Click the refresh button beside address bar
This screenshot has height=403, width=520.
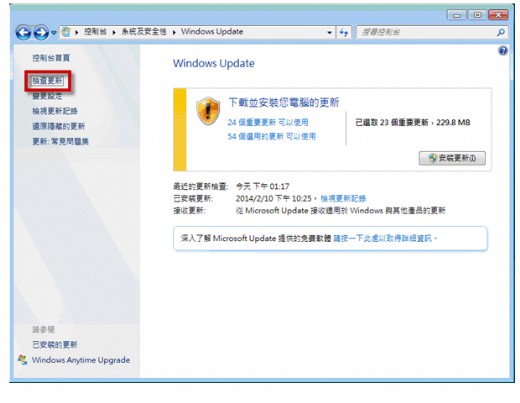tap(343, 32)
